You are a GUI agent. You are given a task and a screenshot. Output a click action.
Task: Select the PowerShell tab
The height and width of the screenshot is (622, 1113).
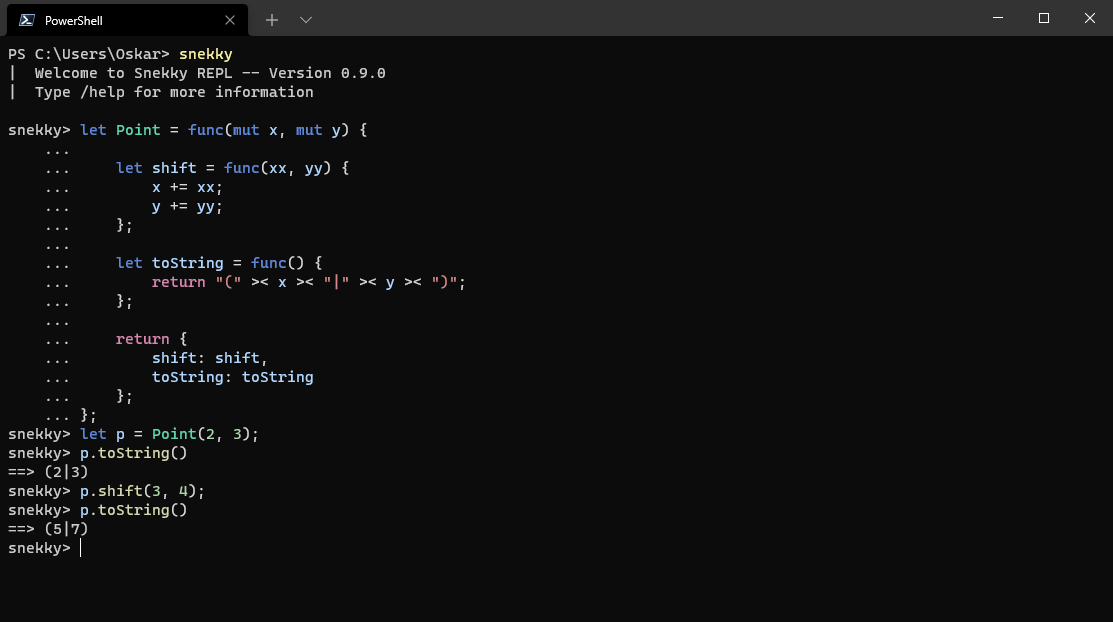click(x=128, y=20)
